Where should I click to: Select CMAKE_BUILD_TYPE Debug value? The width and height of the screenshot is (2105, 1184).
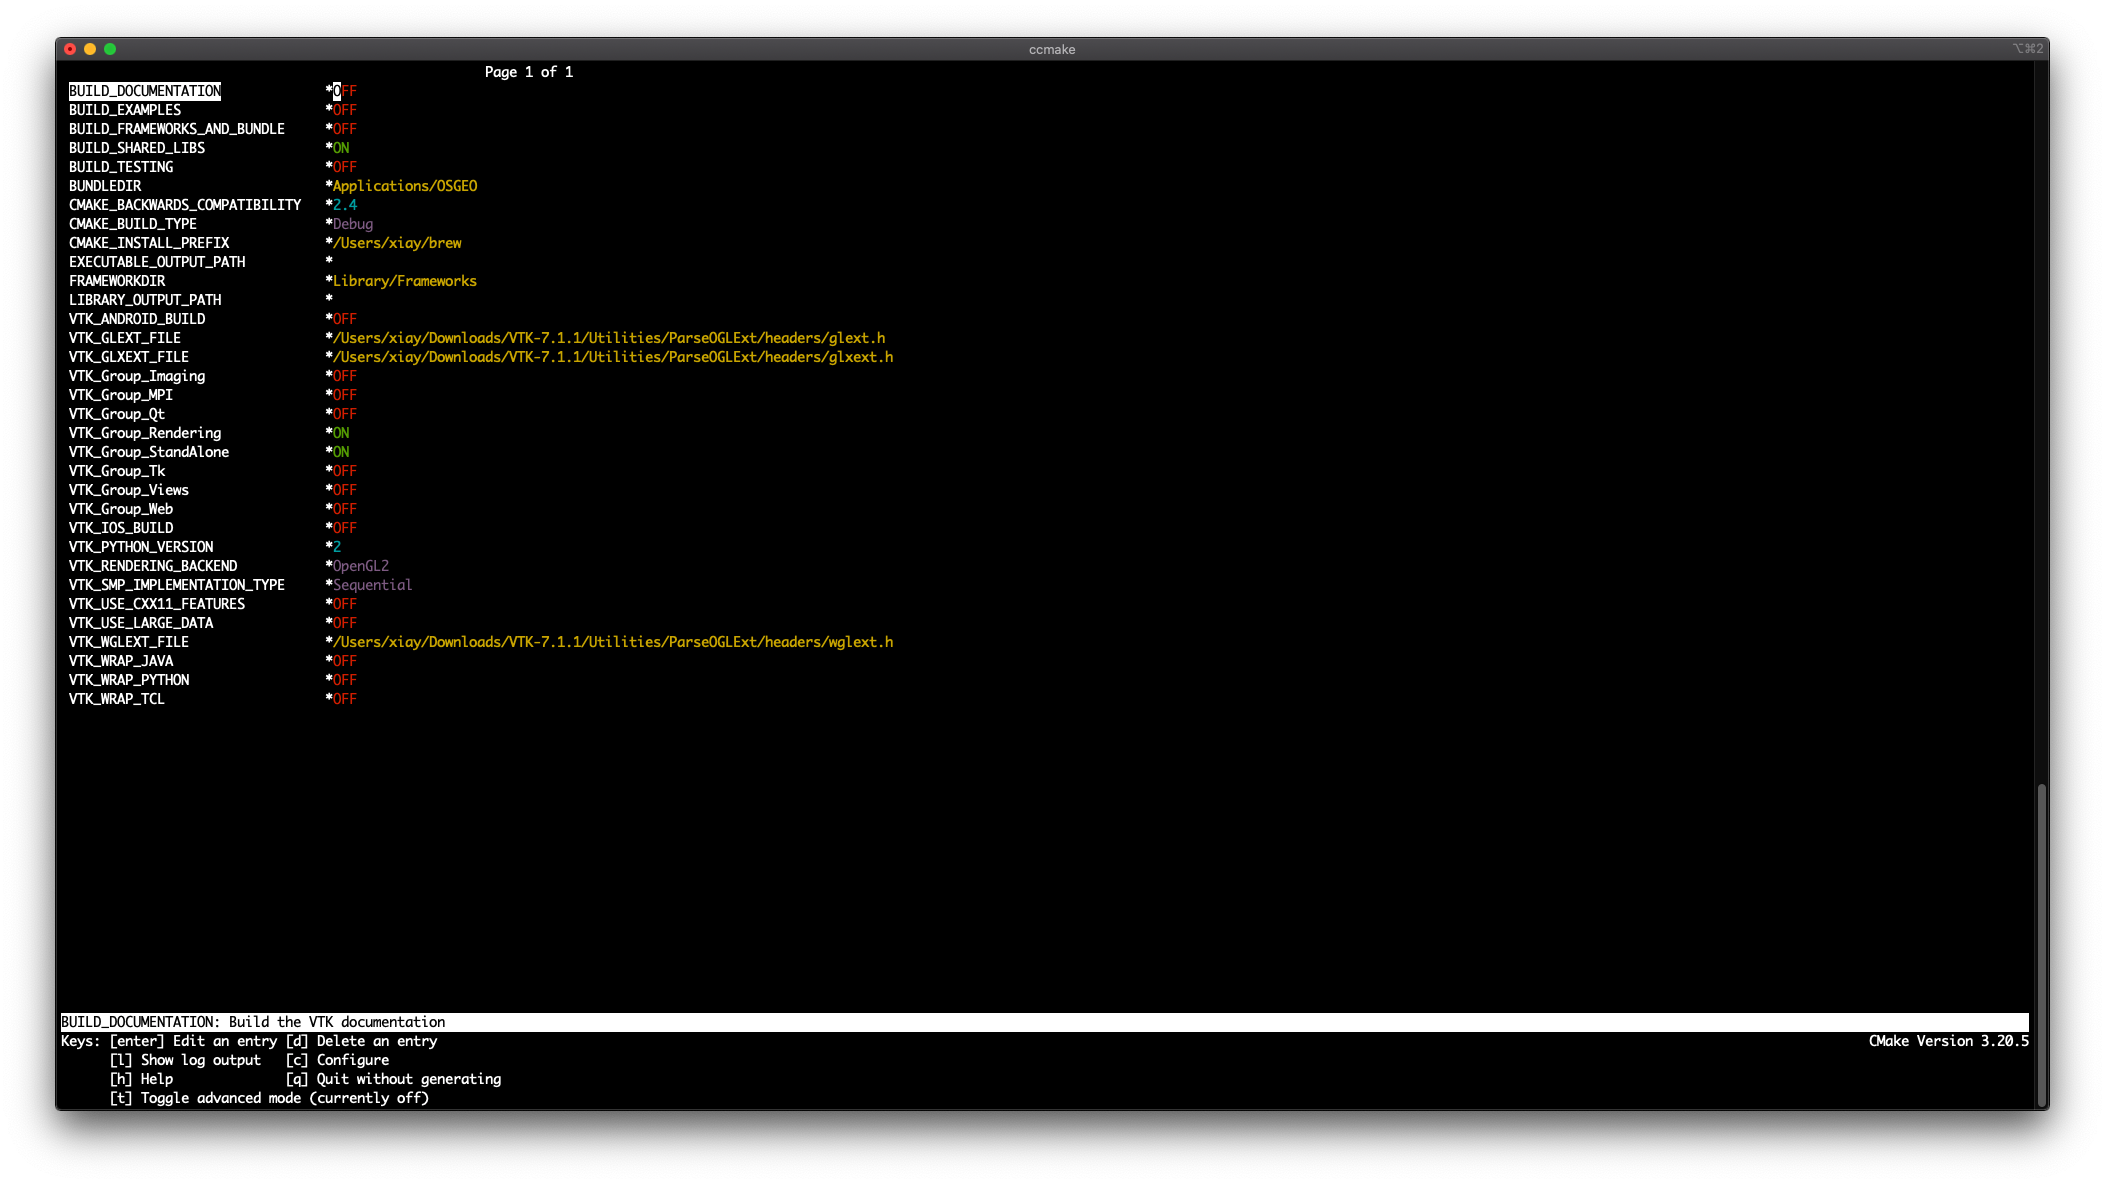(352, 224)
